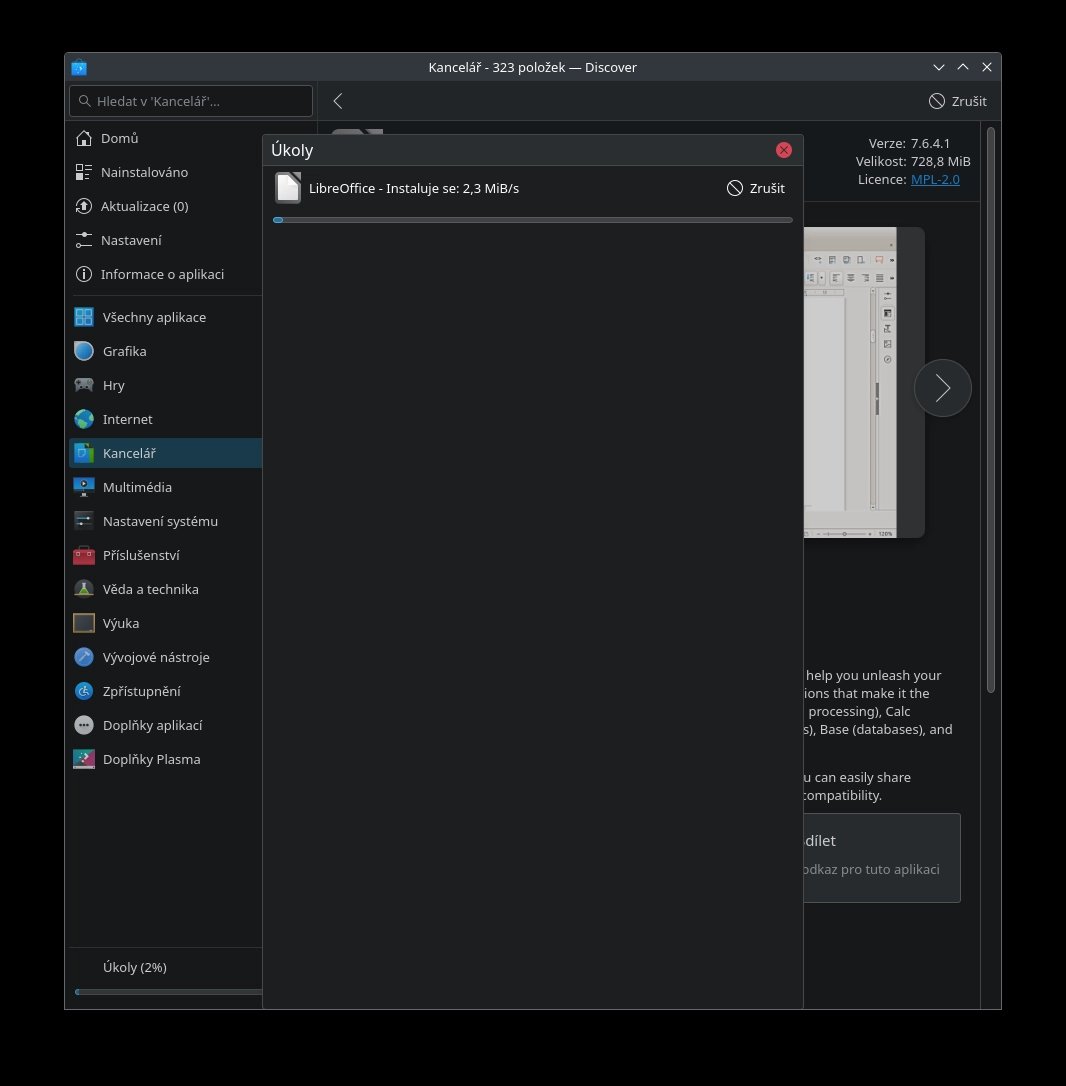Select the Grafika category

click(x=165, y=351)
